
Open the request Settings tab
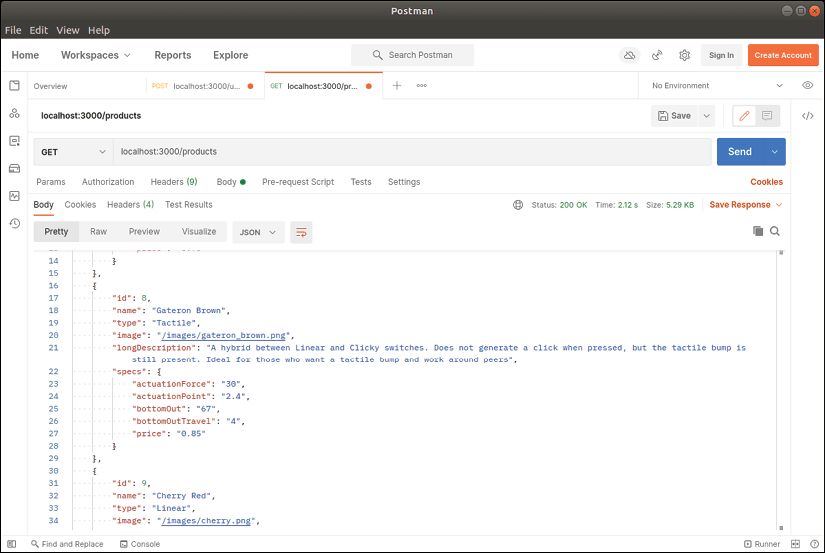coord(404,182)
